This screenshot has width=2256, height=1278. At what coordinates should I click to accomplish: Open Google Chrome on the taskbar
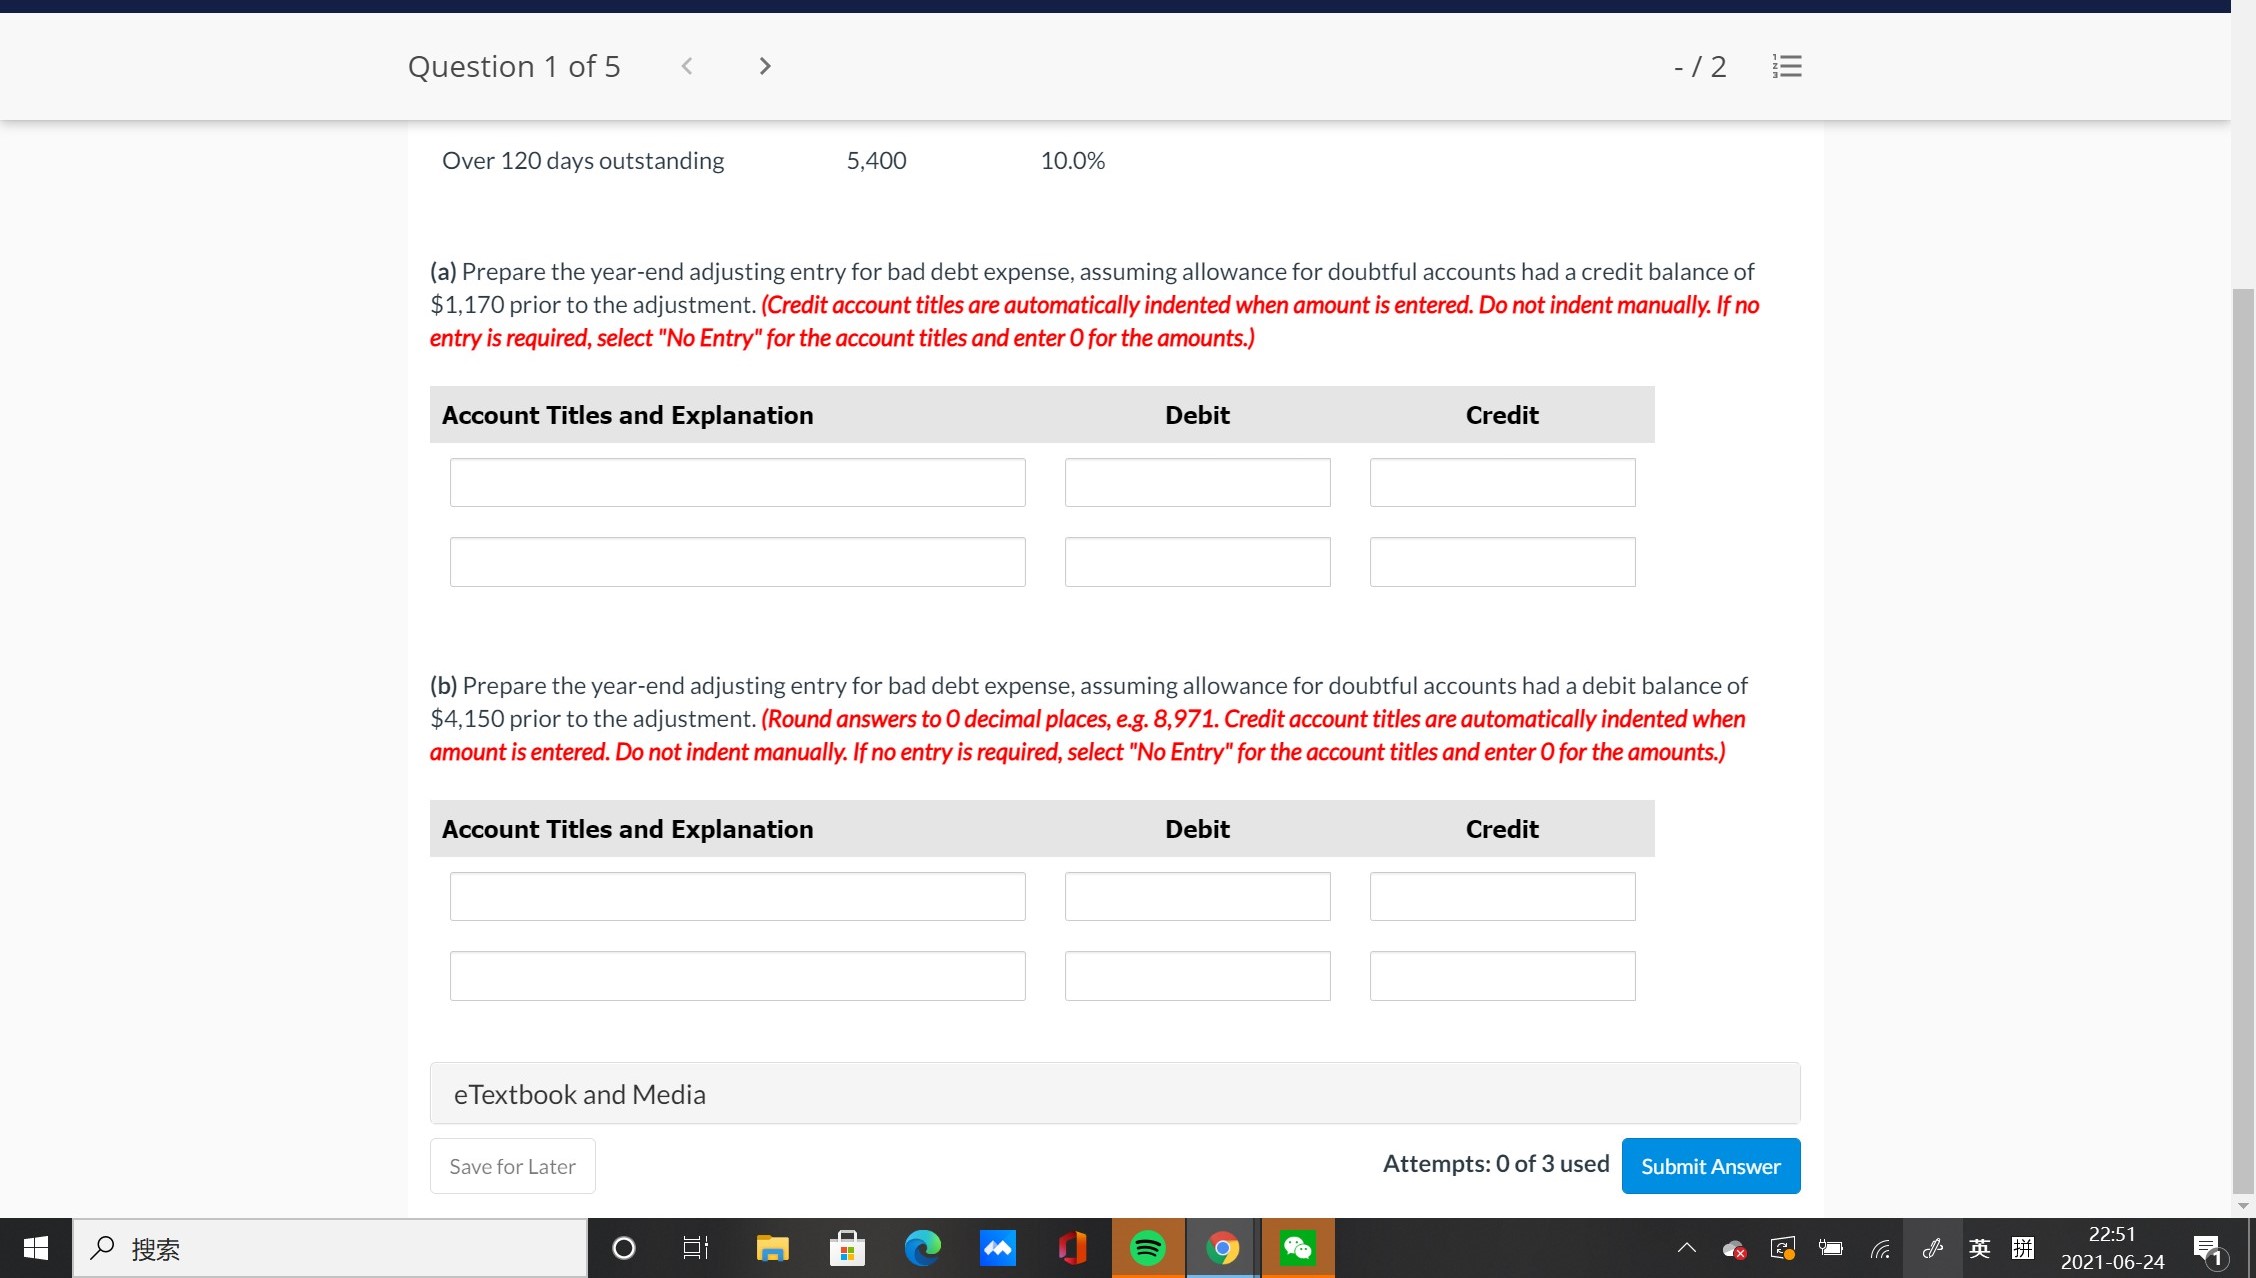1222,1248
